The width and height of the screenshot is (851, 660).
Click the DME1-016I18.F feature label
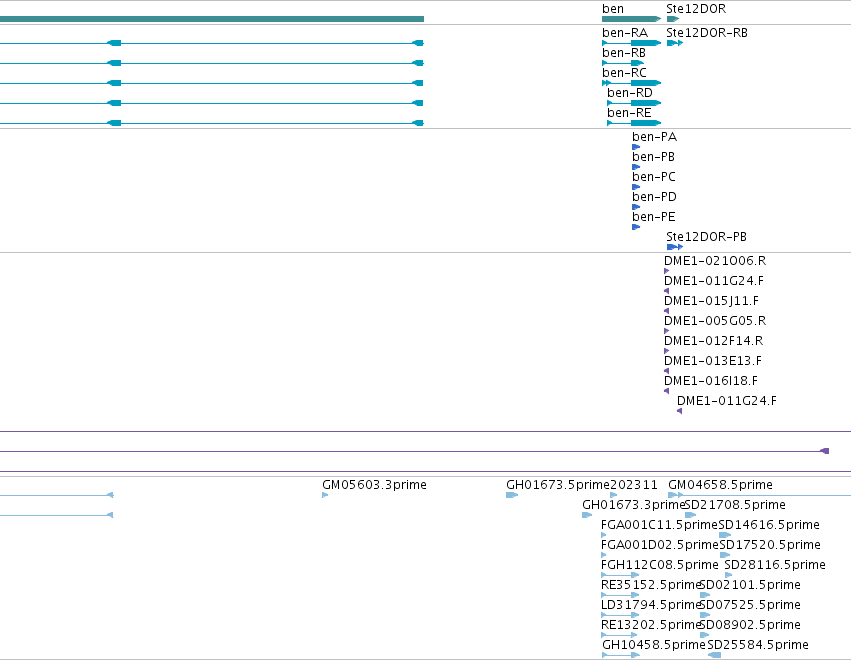(711, 381)
